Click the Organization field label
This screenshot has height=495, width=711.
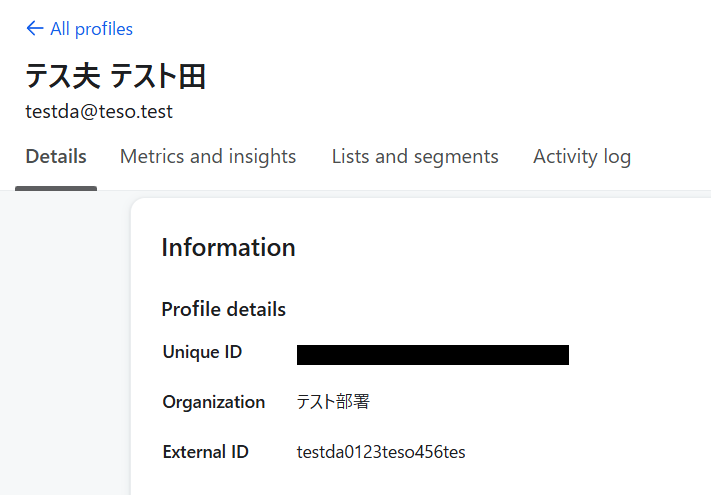tap(213, 402)
